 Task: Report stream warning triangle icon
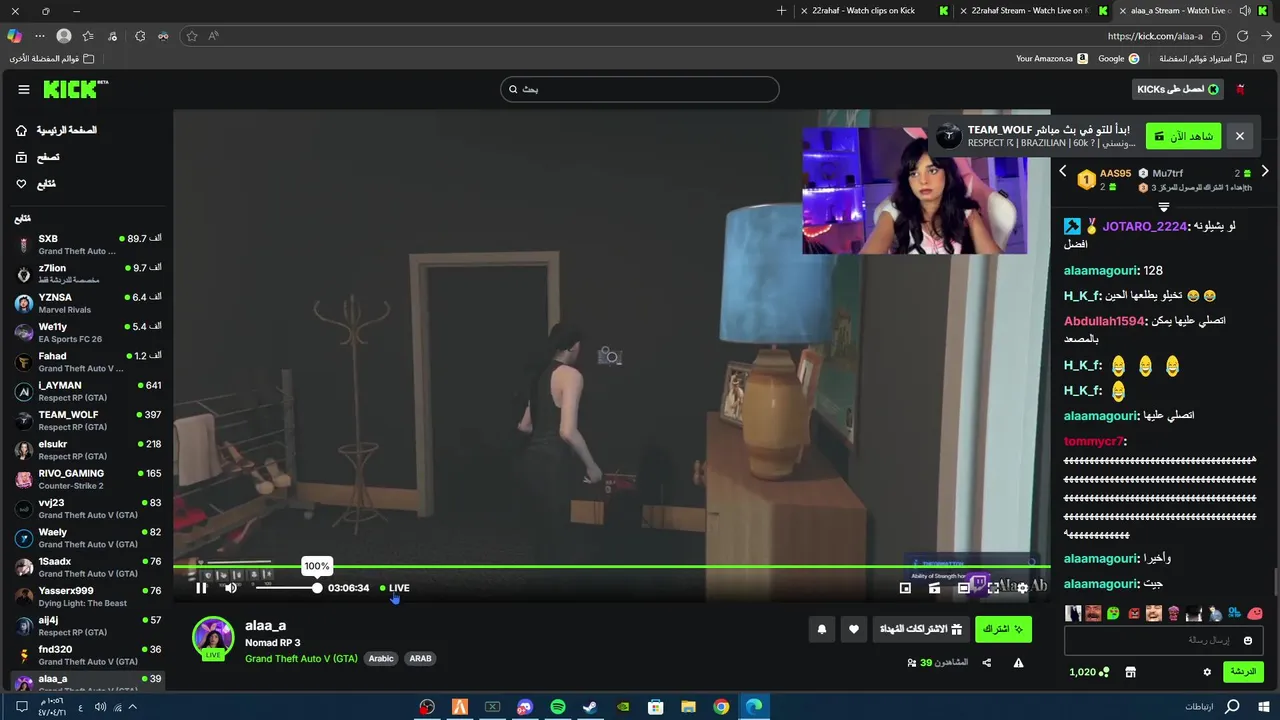point(1018,663)
